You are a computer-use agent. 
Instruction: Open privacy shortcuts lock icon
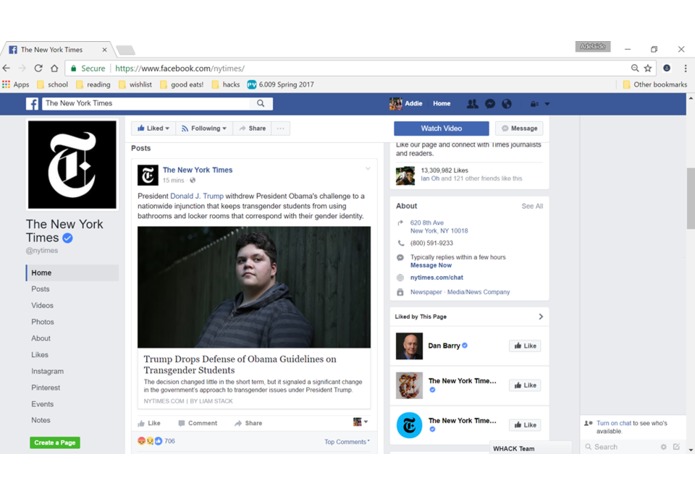tap(535, 104)
